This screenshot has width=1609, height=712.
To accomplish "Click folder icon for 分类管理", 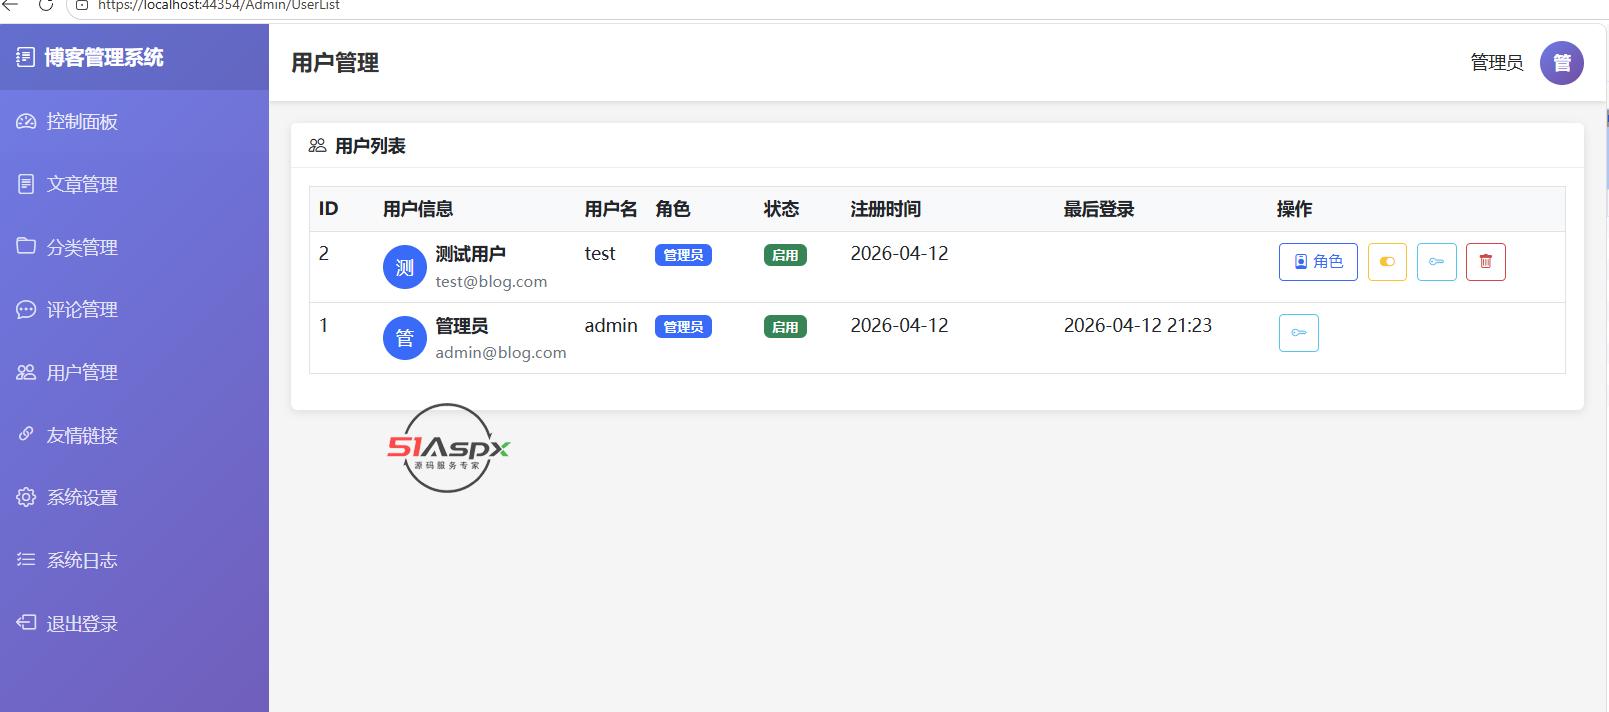I will tap(26, 246).
